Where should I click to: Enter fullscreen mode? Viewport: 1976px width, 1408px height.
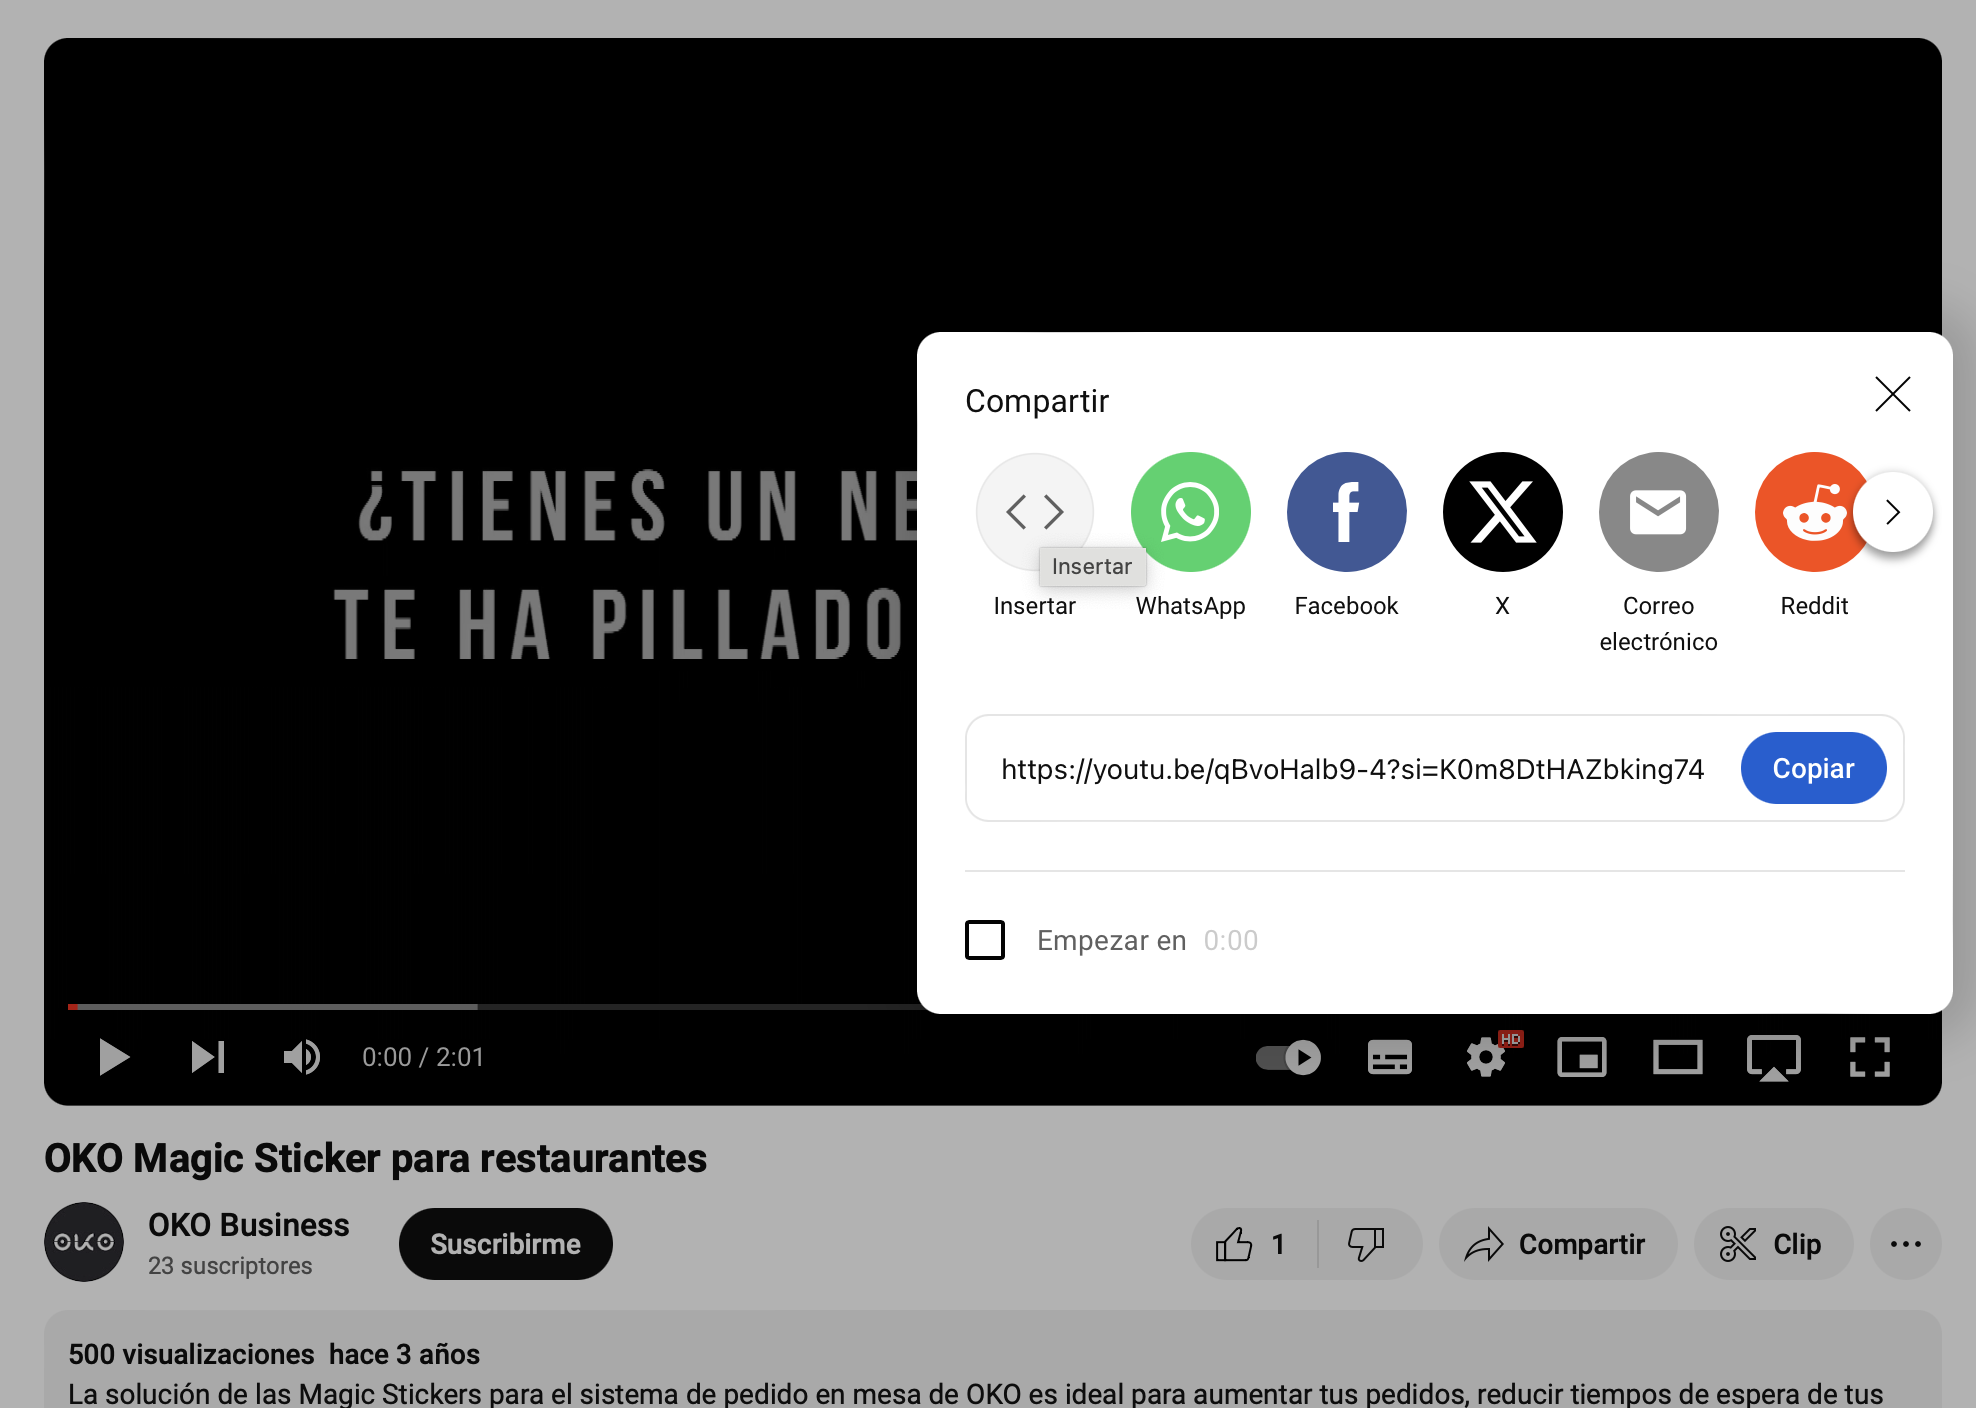click(1869, 1057)
